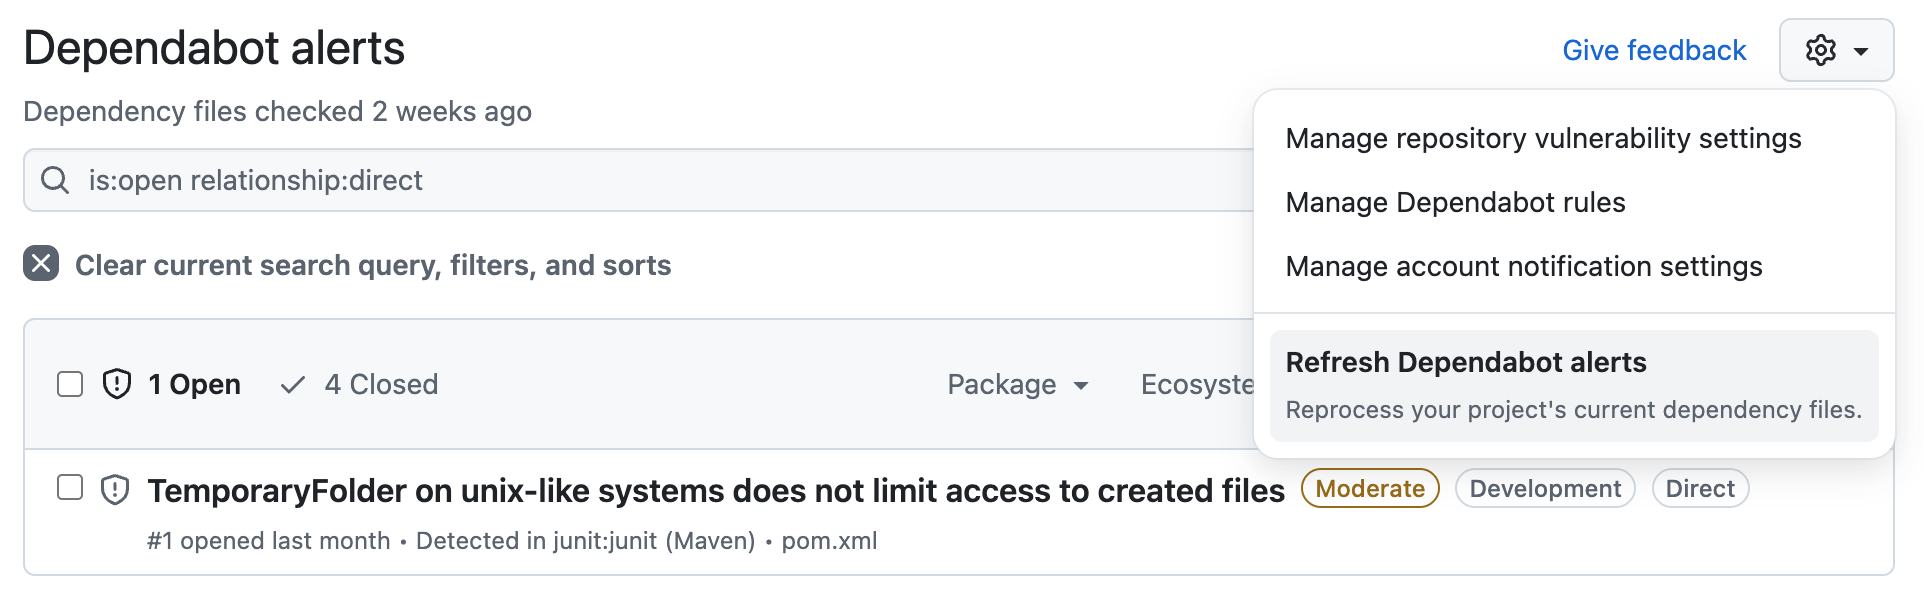Click the X clear filters icon

coord(41,264)
